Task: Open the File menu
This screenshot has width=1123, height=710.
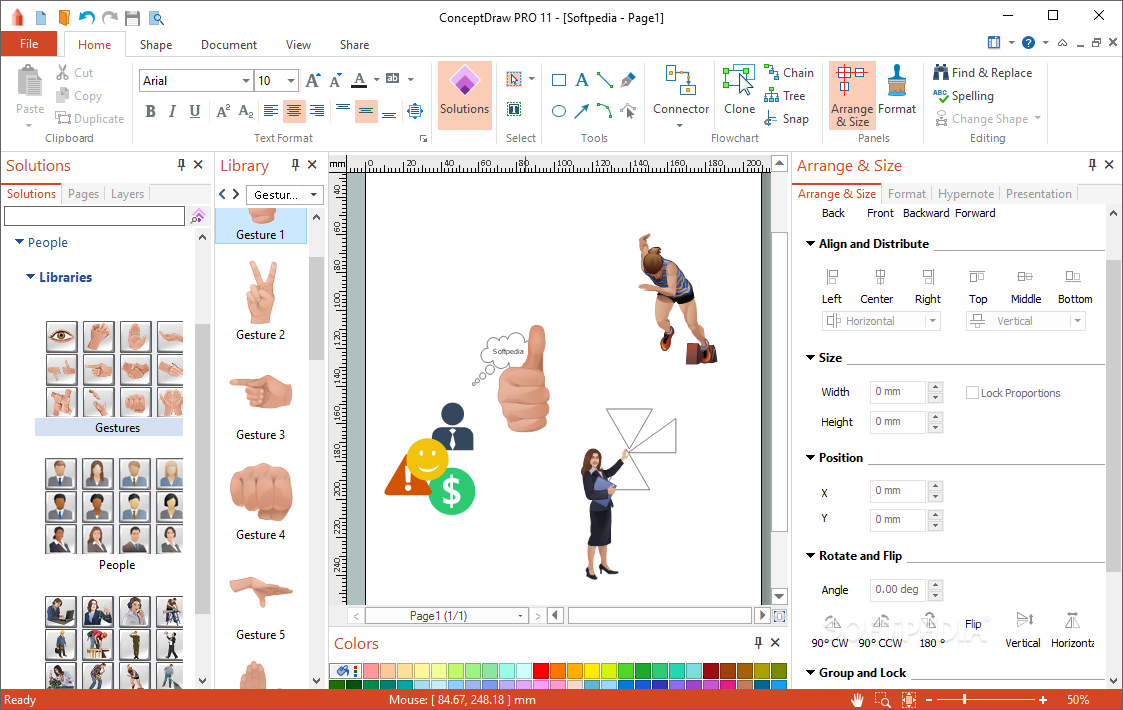Action: pos(29,44)
